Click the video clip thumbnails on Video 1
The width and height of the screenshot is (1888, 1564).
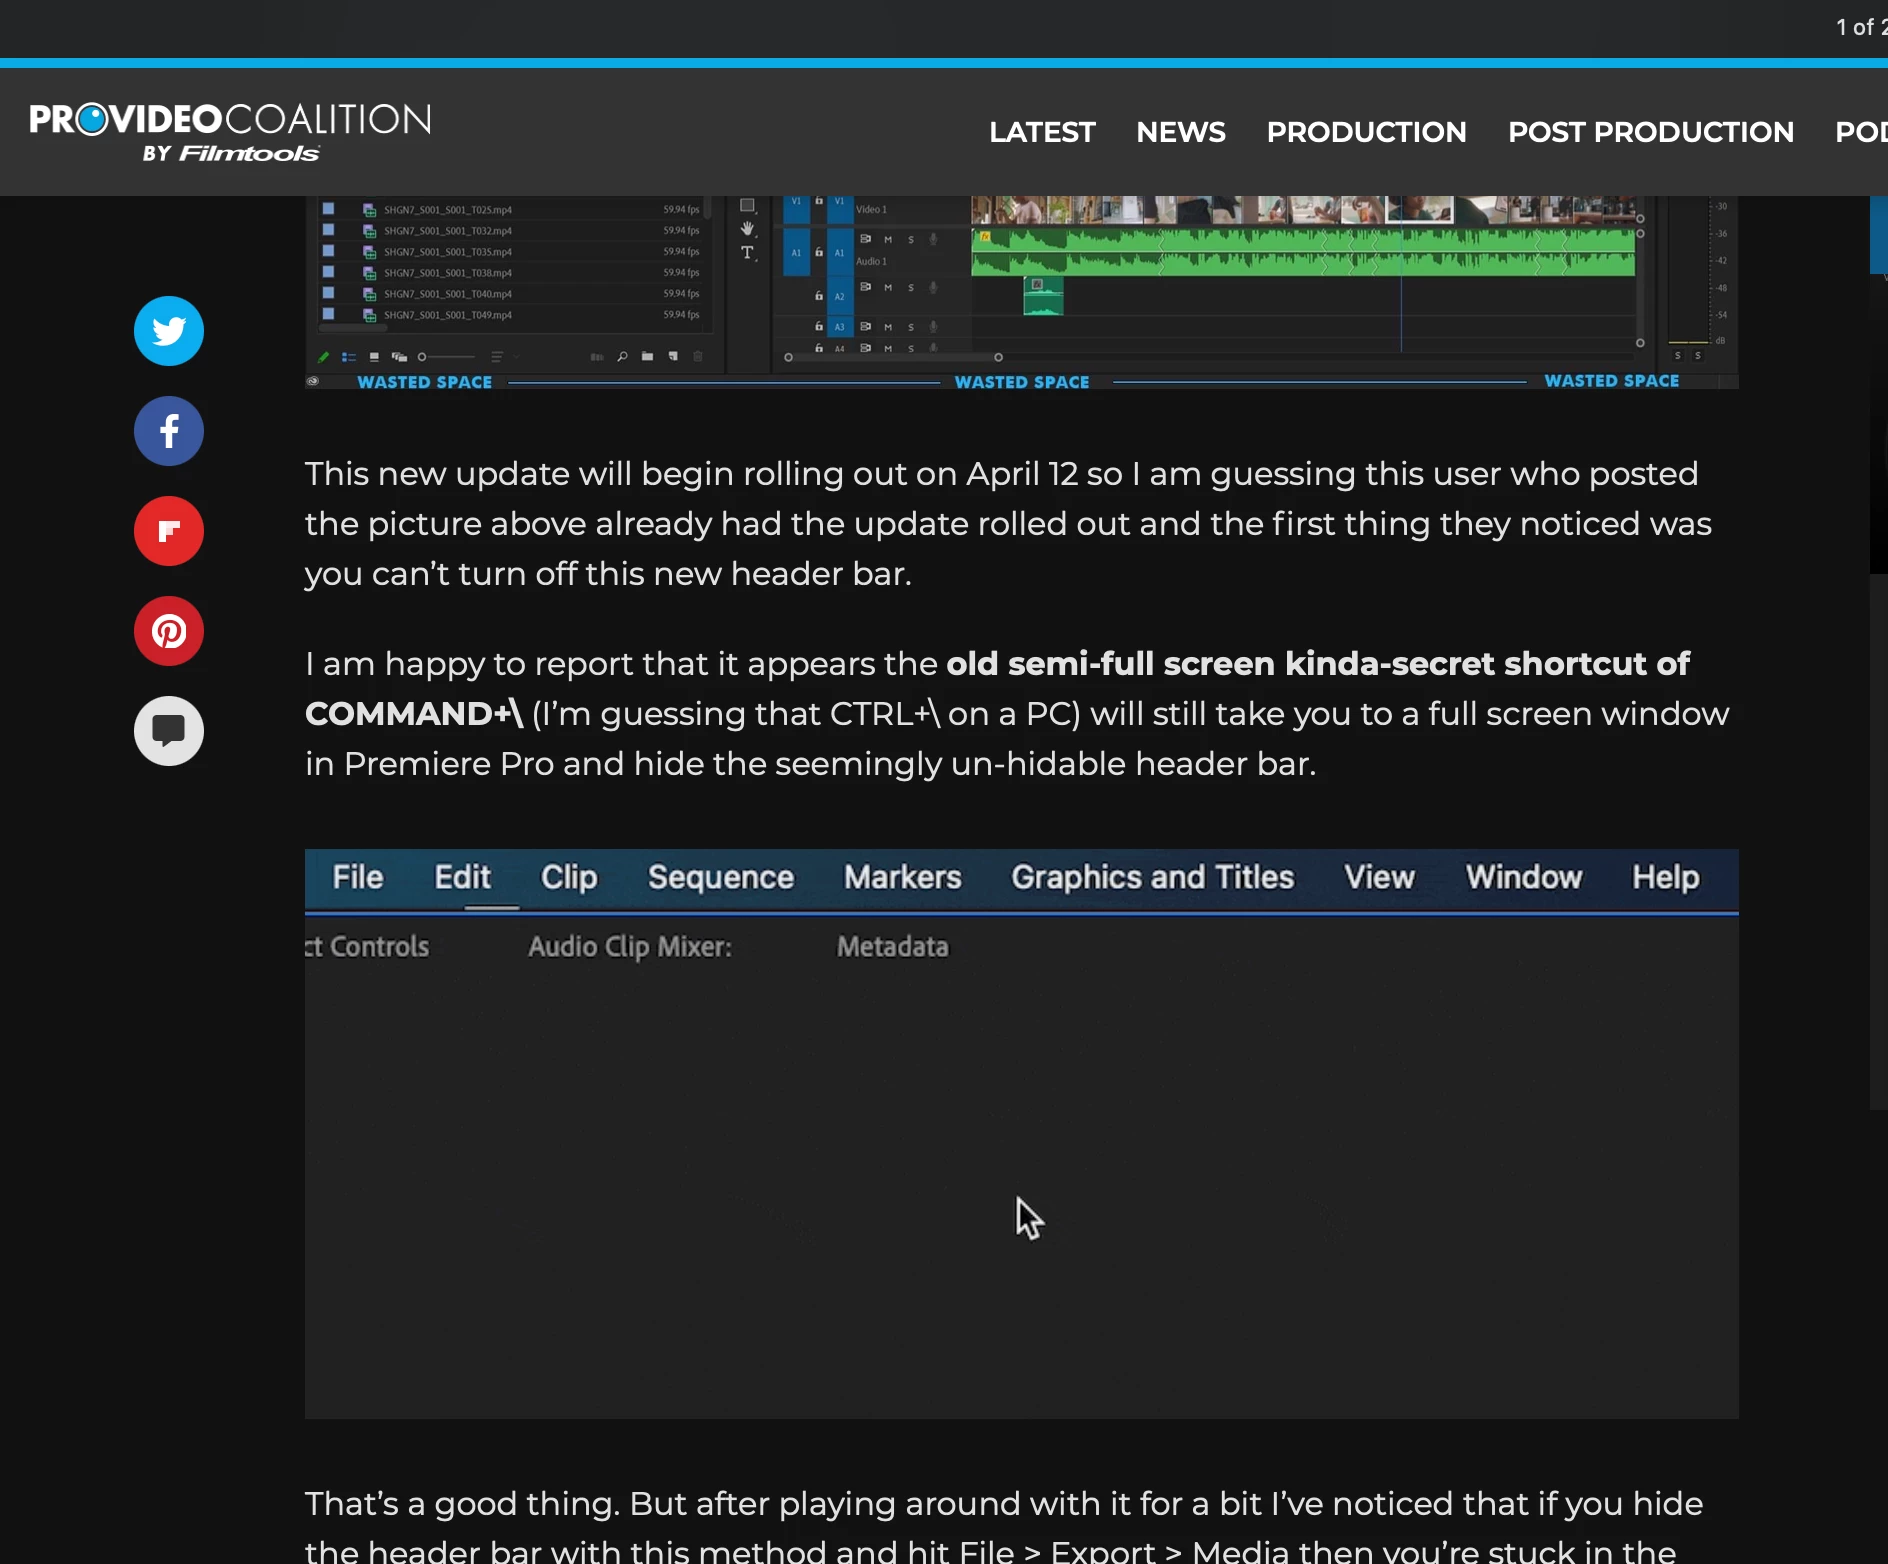click(x=1304, y=210)
